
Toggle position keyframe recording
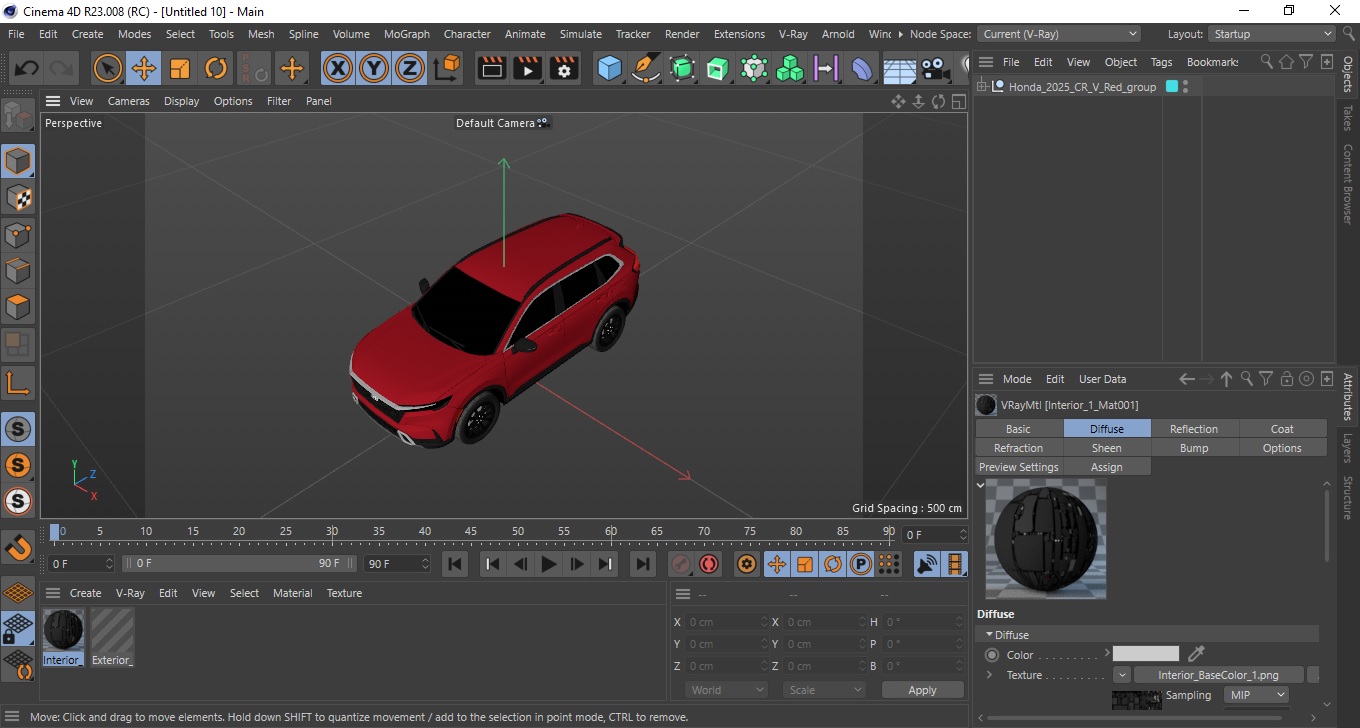coord(776,564)
